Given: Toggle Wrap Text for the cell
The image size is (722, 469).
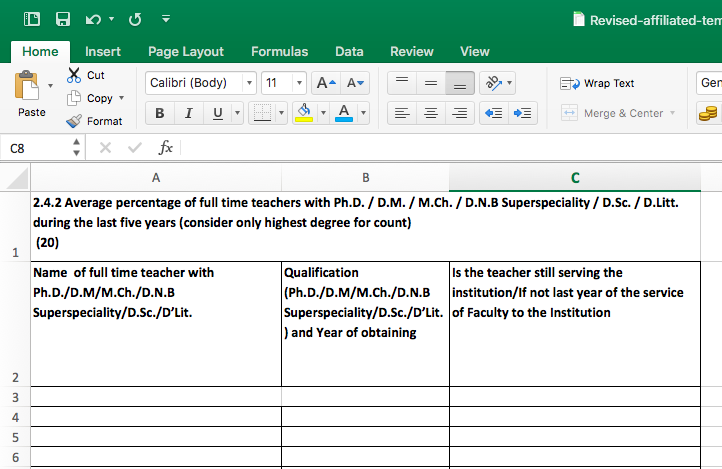Looking at the screenshot, I should [x=598, y=83].
